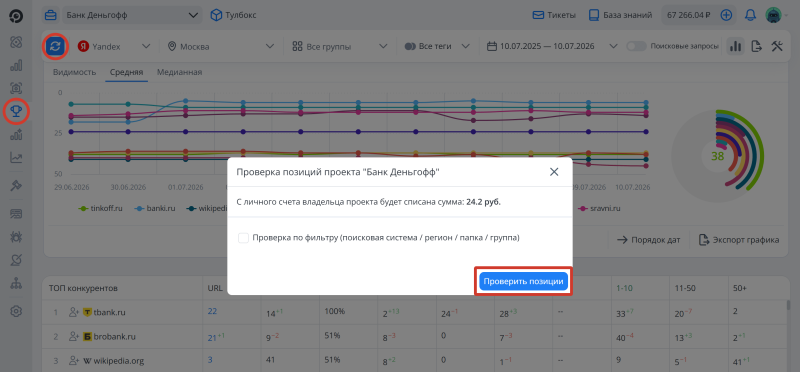Image resolution: width=800 pixels, height=372 pixels.
Task: Switch to the Медианная tab
Action: coord(180,72)
